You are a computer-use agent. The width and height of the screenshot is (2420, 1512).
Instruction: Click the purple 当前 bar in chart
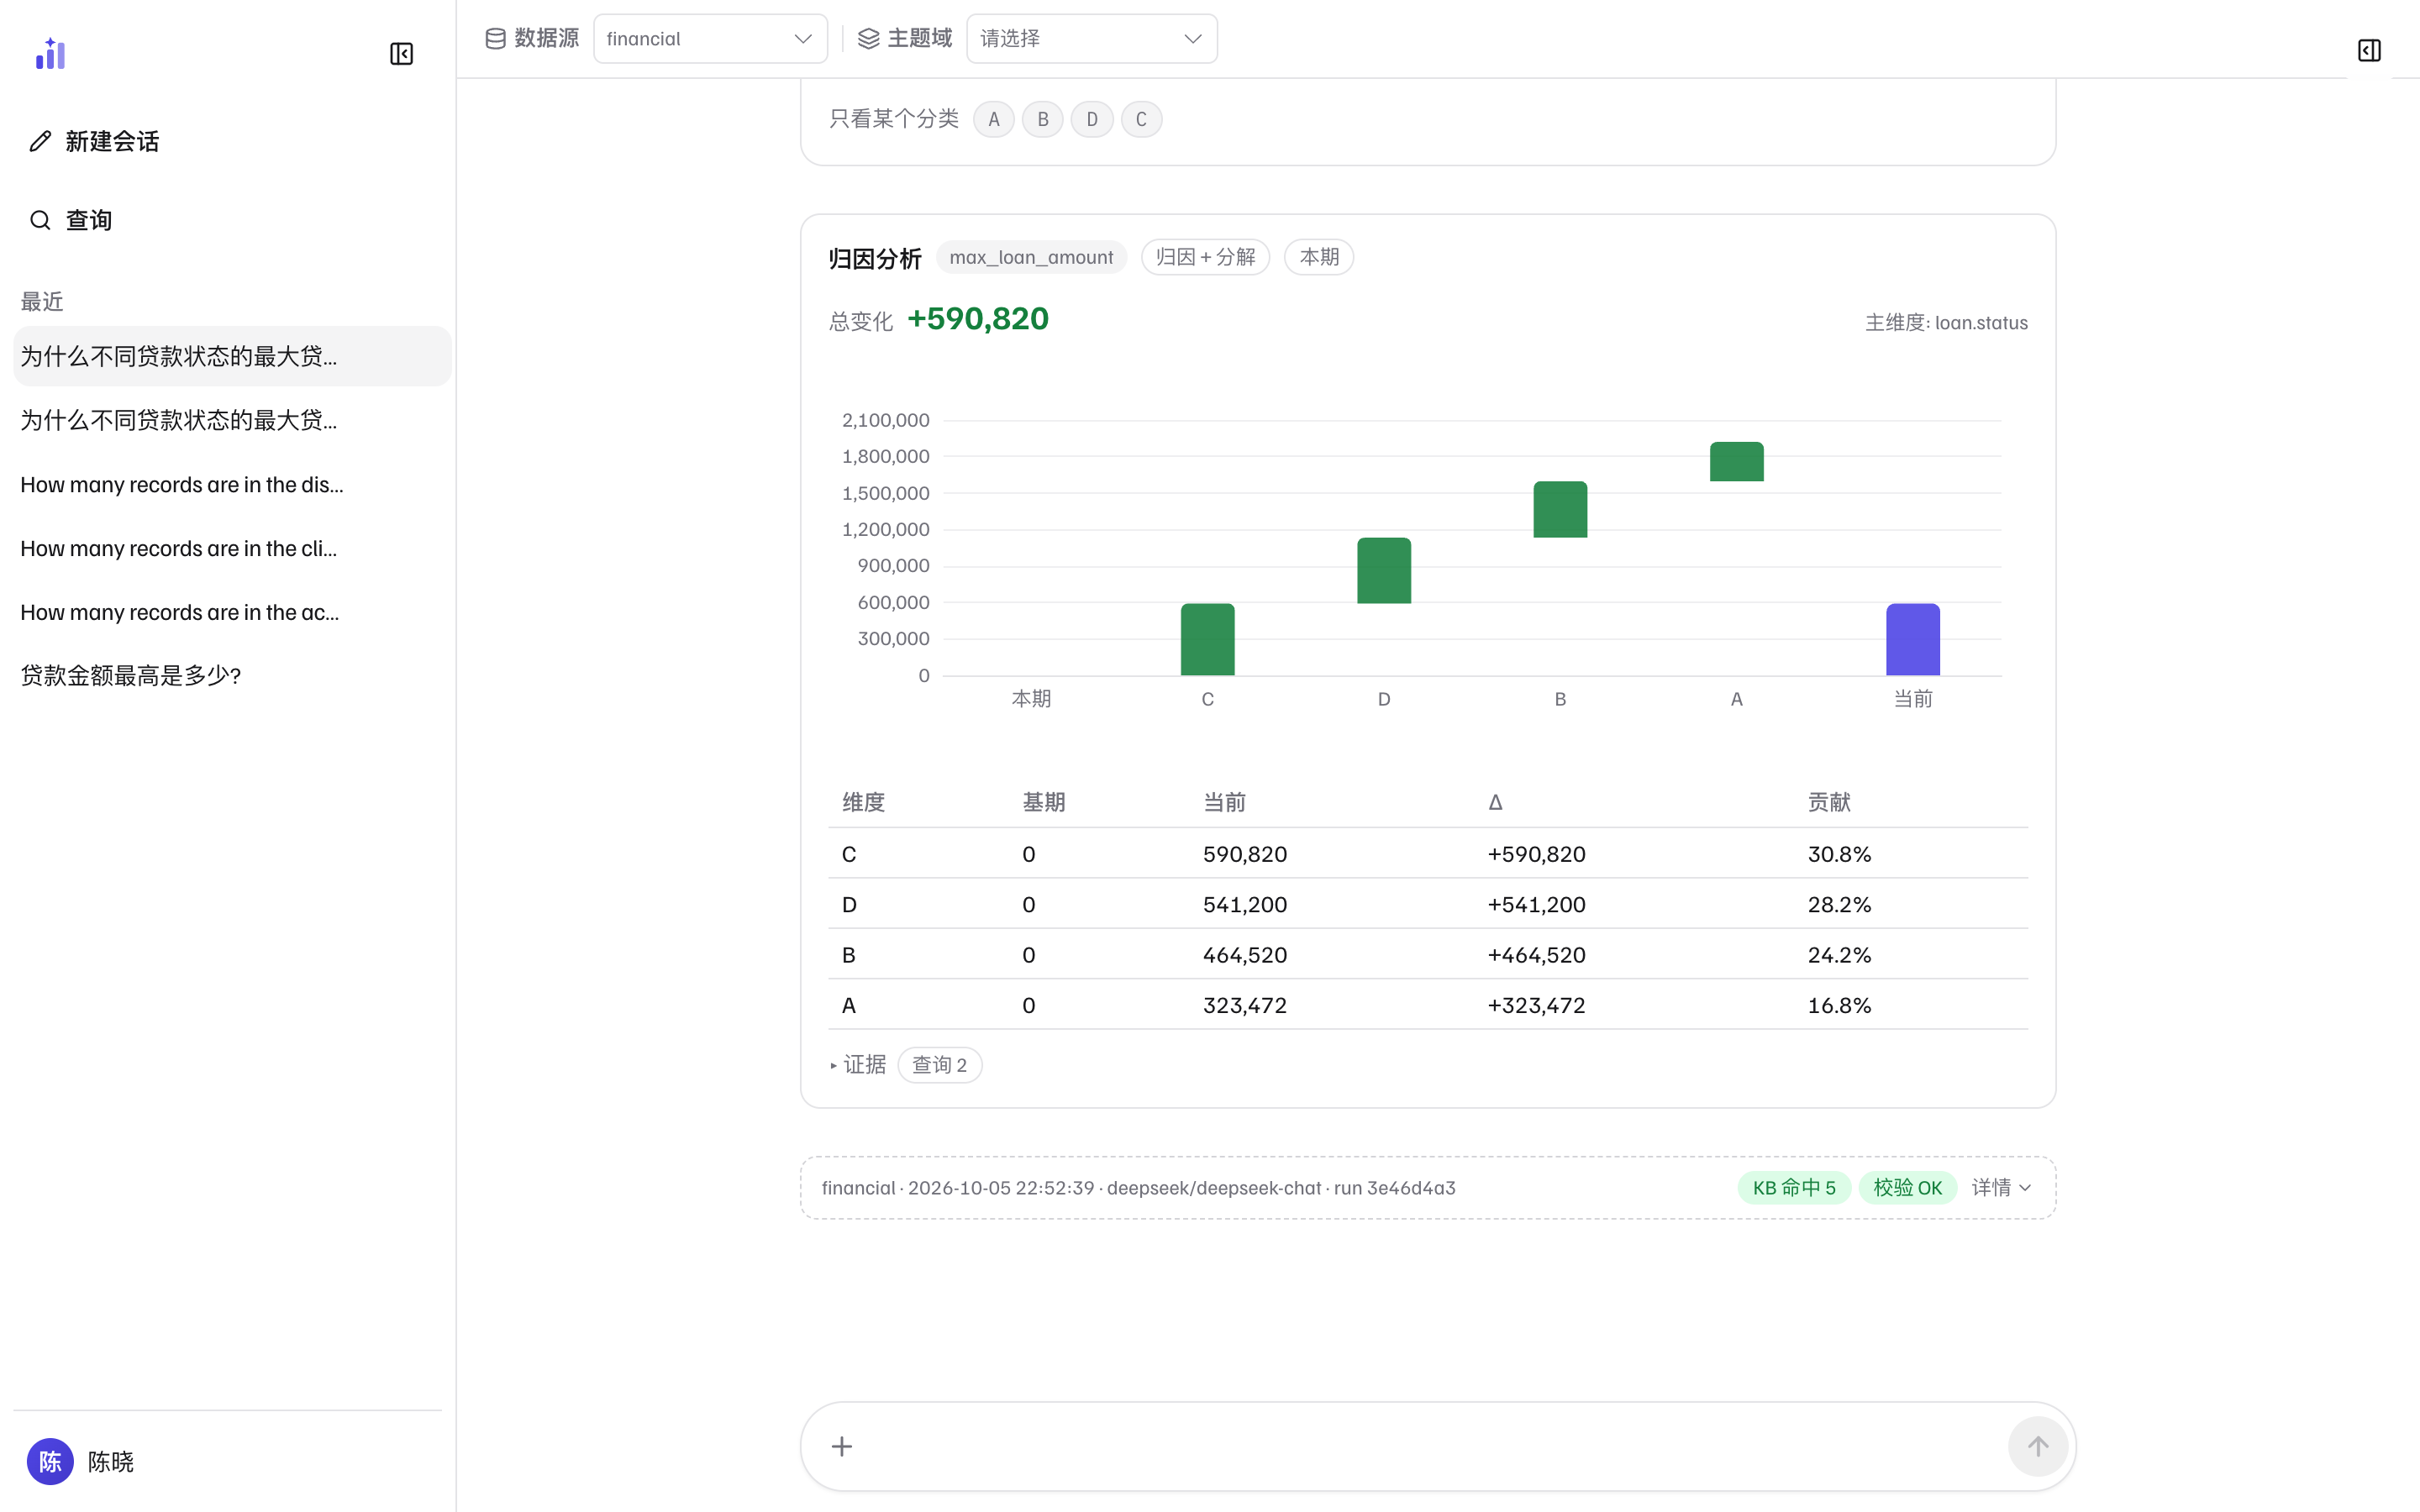tap(1912, 639)
